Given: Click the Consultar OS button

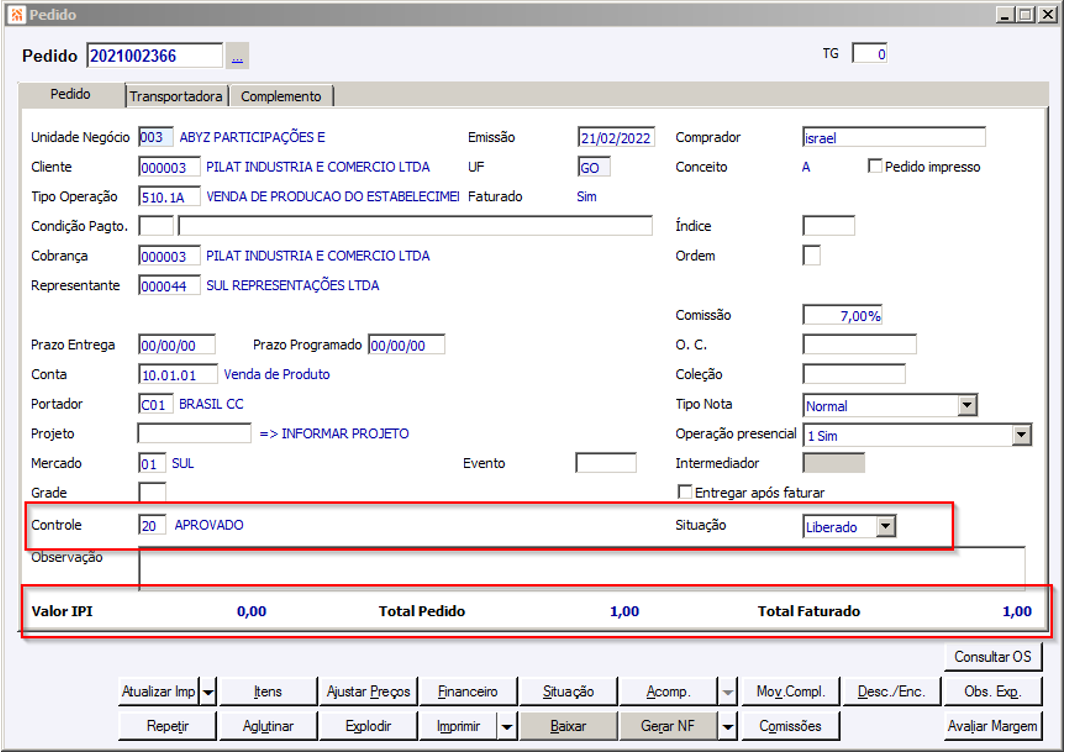Looking at the screenshot, I should click(992, 657).
